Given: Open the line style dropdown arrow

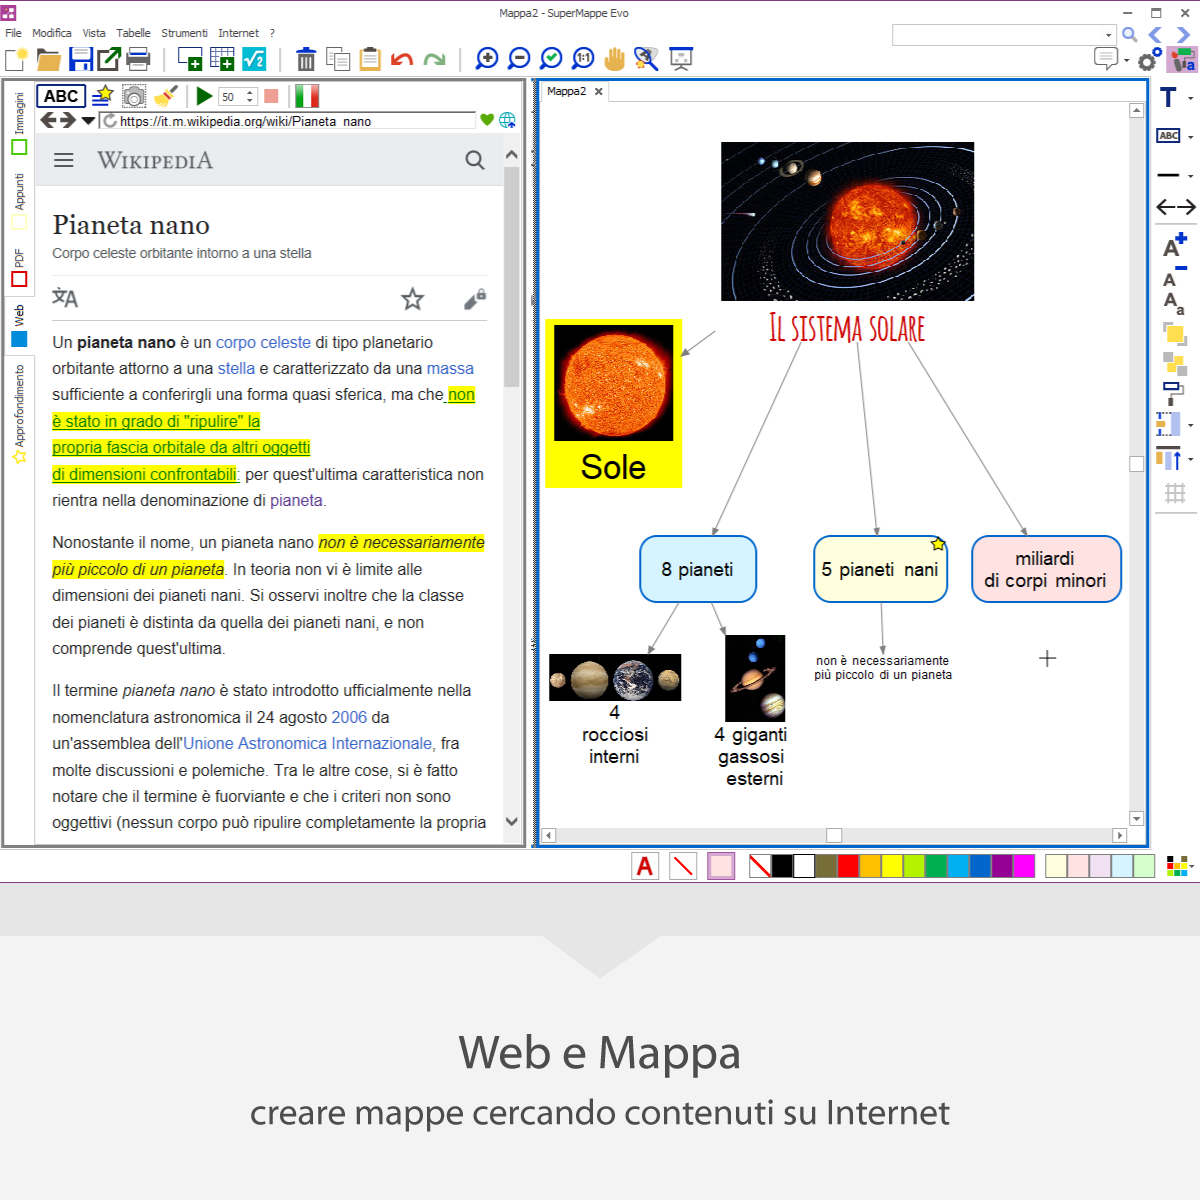Looking at the screenshot, I should [1190, 176].
